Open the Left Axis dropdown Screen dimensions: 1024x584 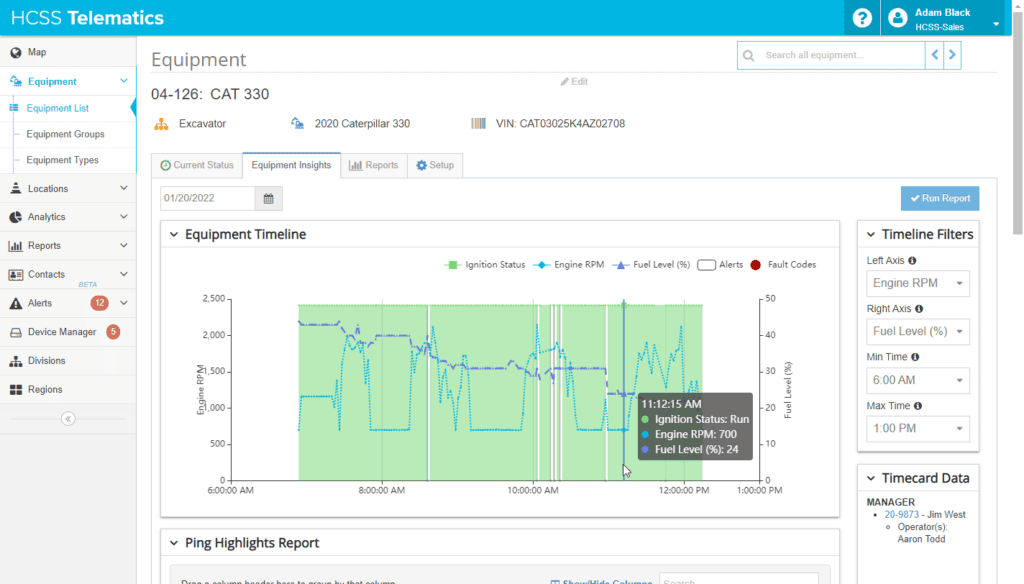point(917,283)
